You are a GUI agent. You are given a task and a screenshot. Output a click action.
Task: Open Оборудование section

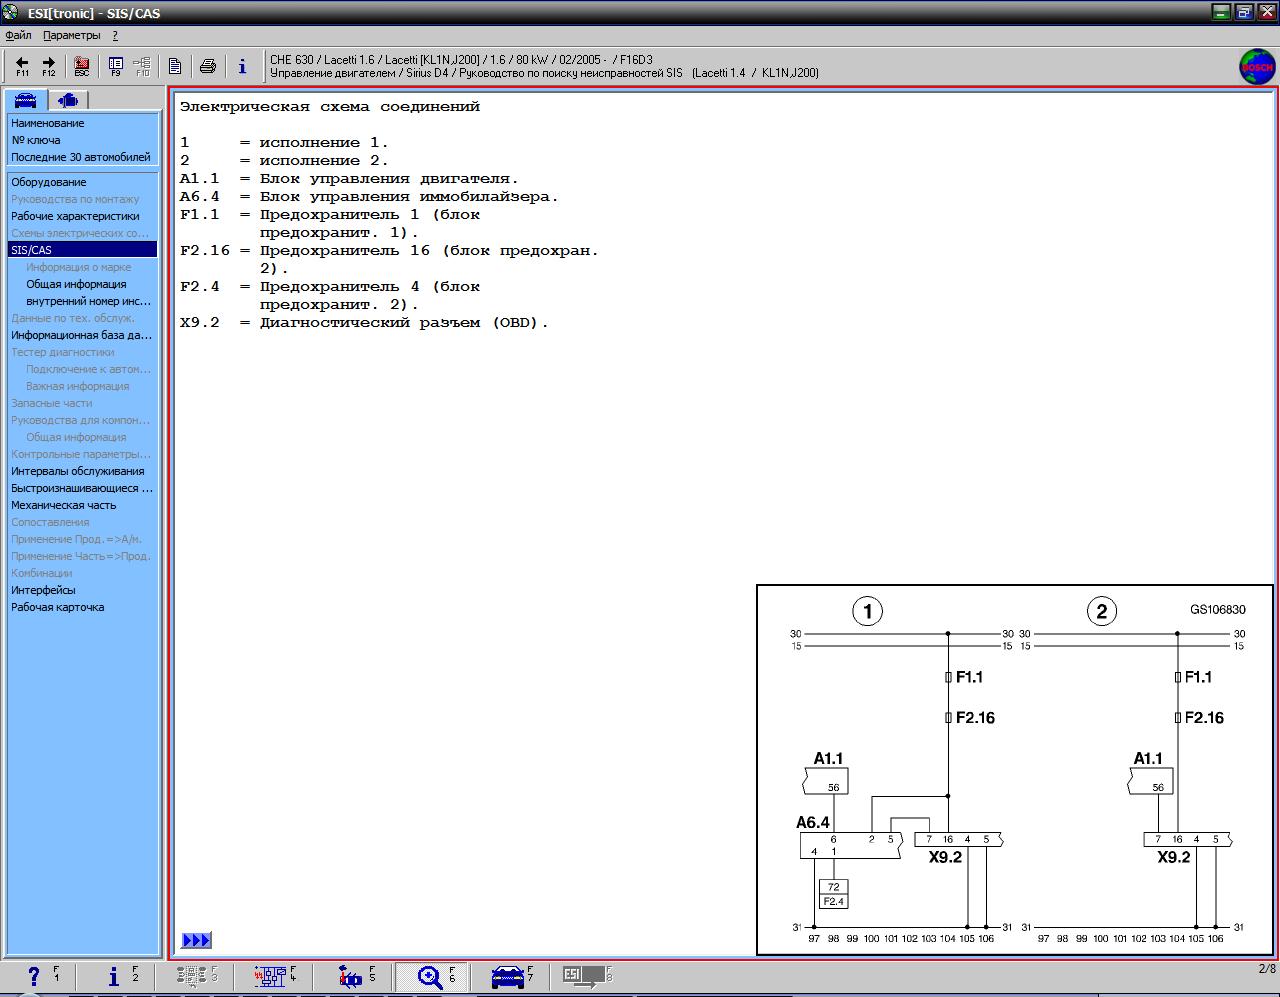tap(49, 182)
